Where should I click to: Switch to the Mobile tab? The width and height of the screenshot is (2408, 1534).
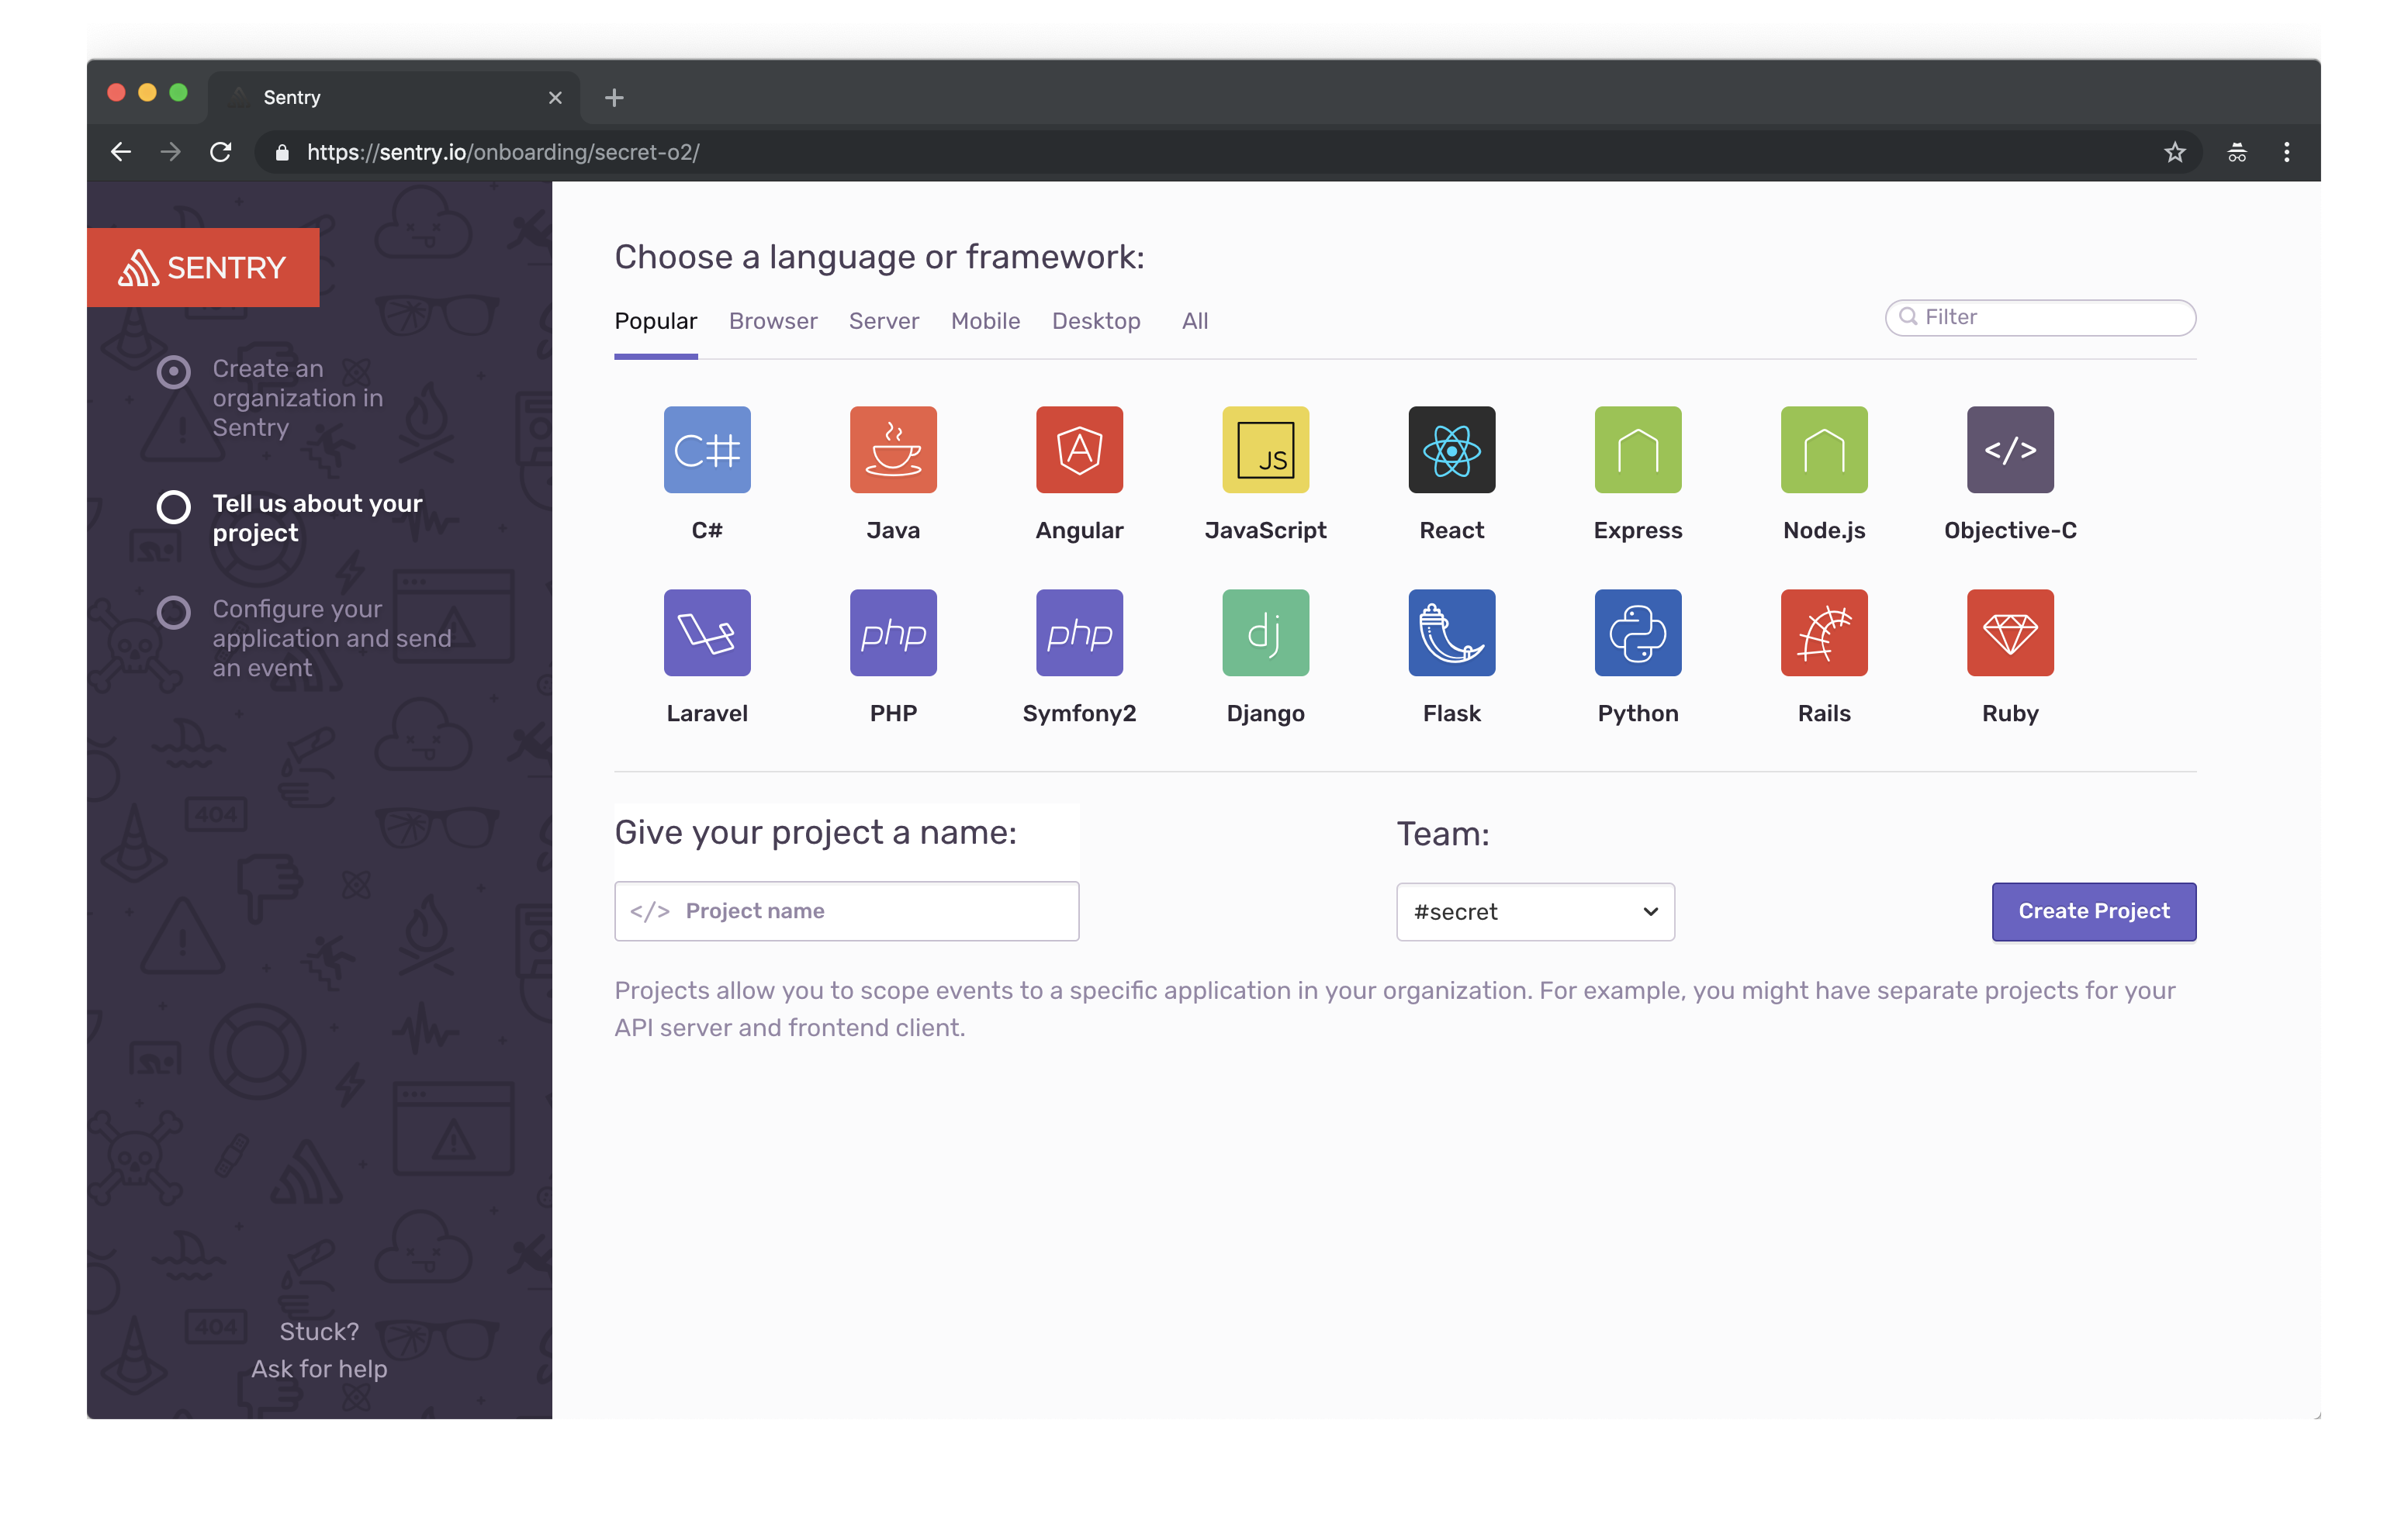(x=985, y=321)
